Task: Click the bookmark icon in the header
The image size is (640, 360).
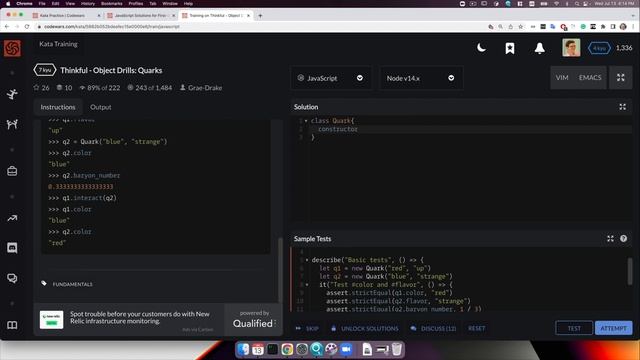Action: (x=510, y=48)
